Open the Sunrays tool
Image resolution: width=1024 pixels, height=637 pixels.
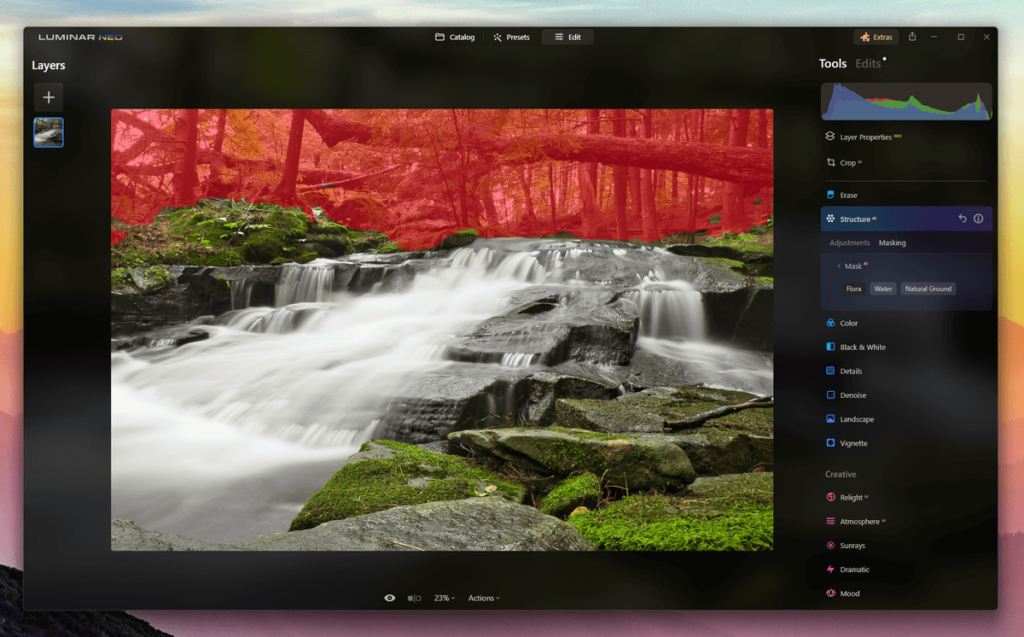pyautogui.click(x=852, y=546)
